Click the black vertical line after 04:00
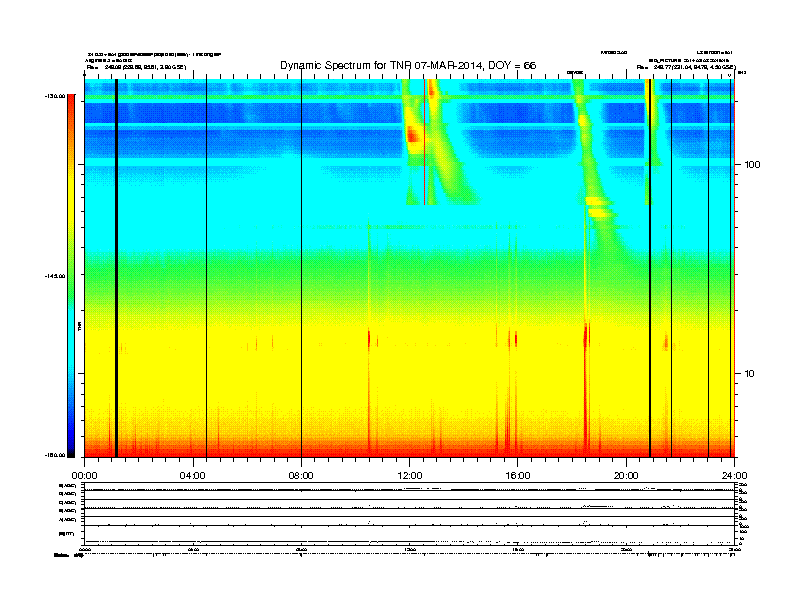792x612 pixels. (207, 268)
